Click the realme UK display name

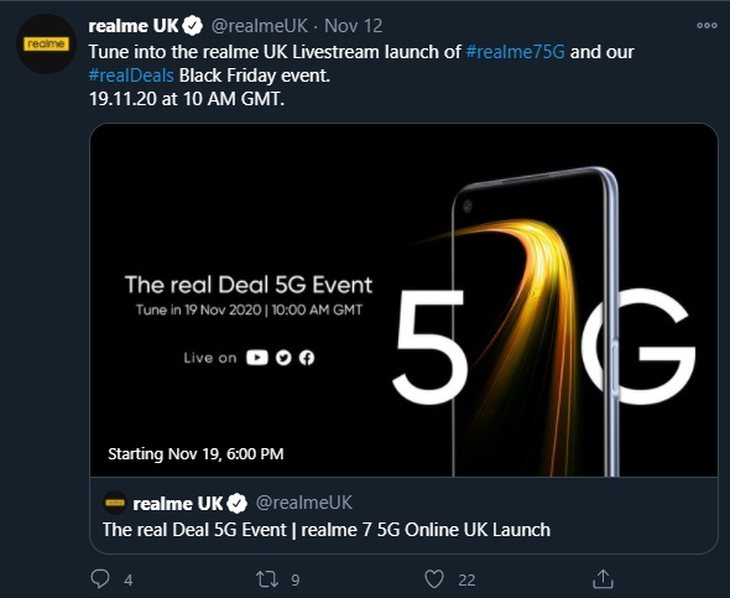pos(134,26)
